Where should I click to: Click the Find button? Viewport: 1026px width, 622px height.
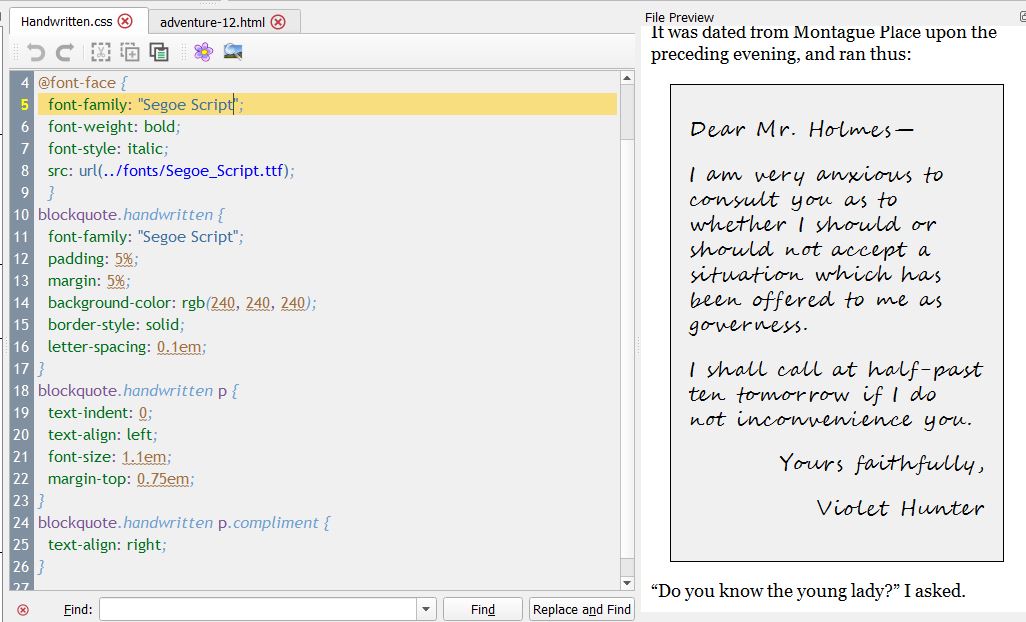click(x=483, y=610)
